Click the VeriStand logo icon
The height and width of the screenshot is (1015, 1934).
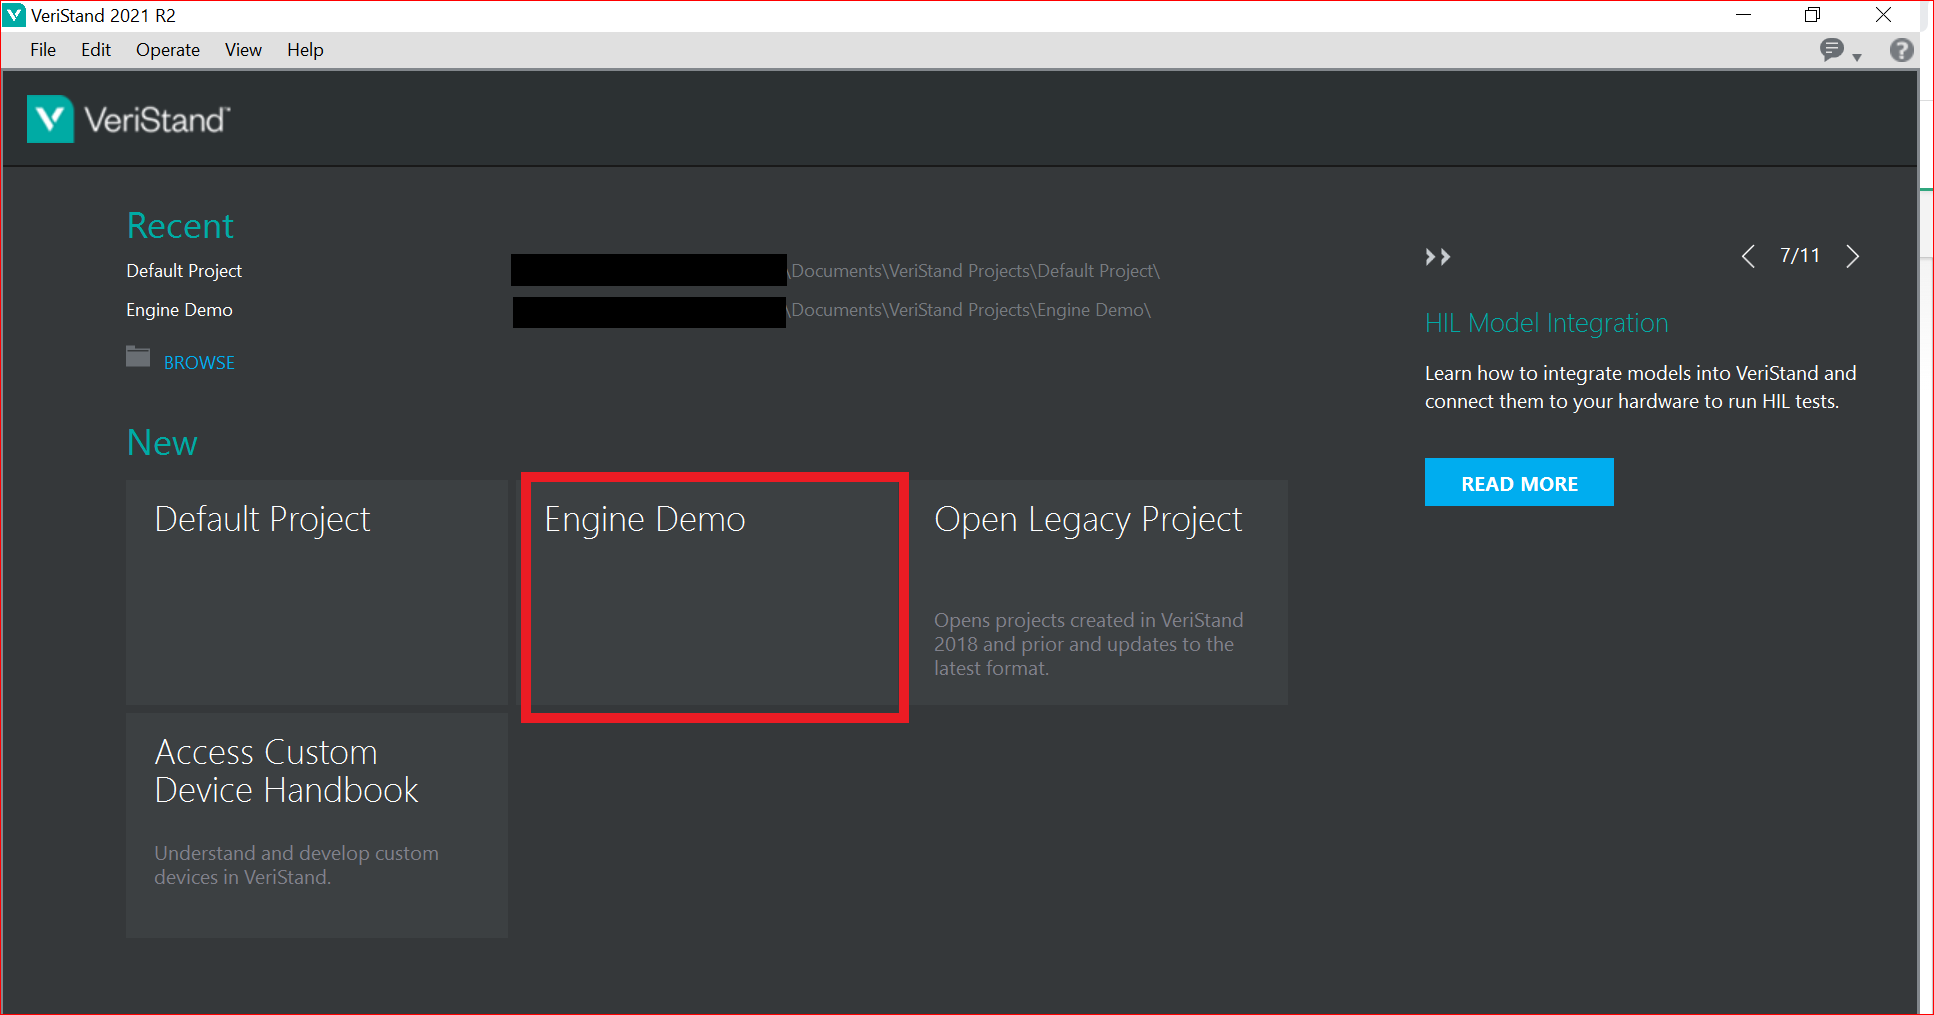50,119
